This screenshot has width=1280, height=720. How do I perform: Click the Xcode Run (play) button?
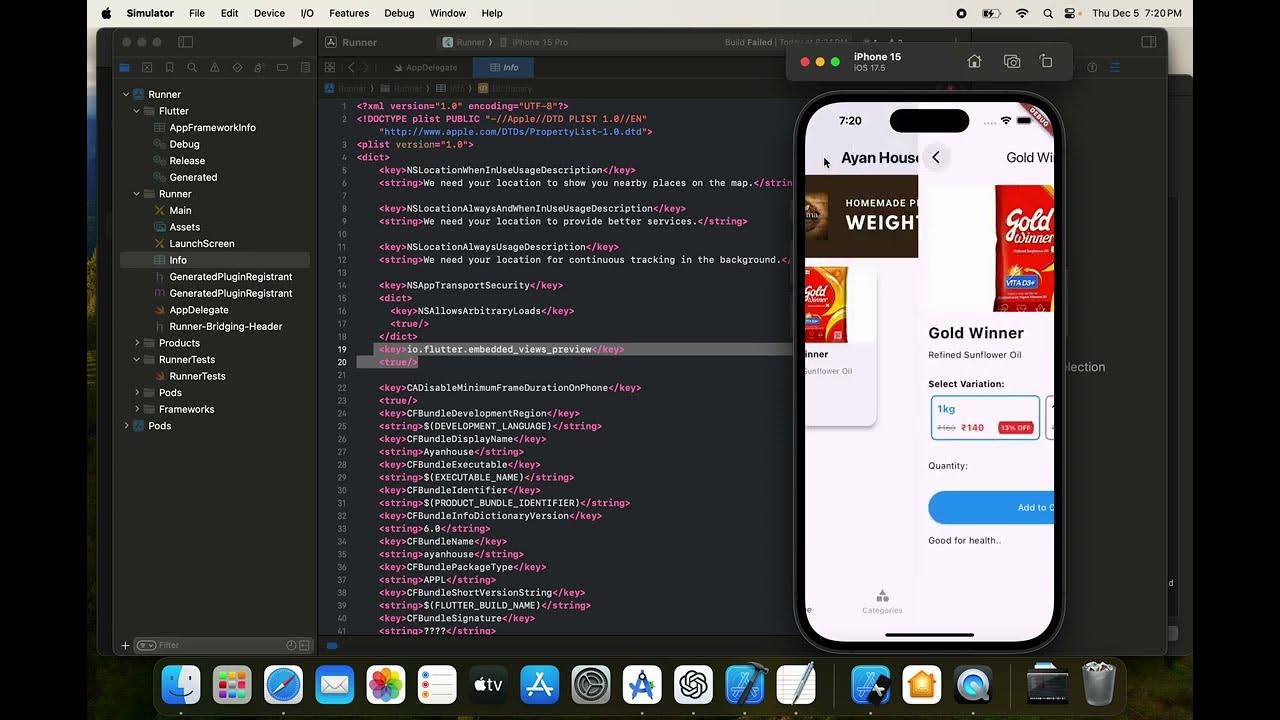point(297,42)
